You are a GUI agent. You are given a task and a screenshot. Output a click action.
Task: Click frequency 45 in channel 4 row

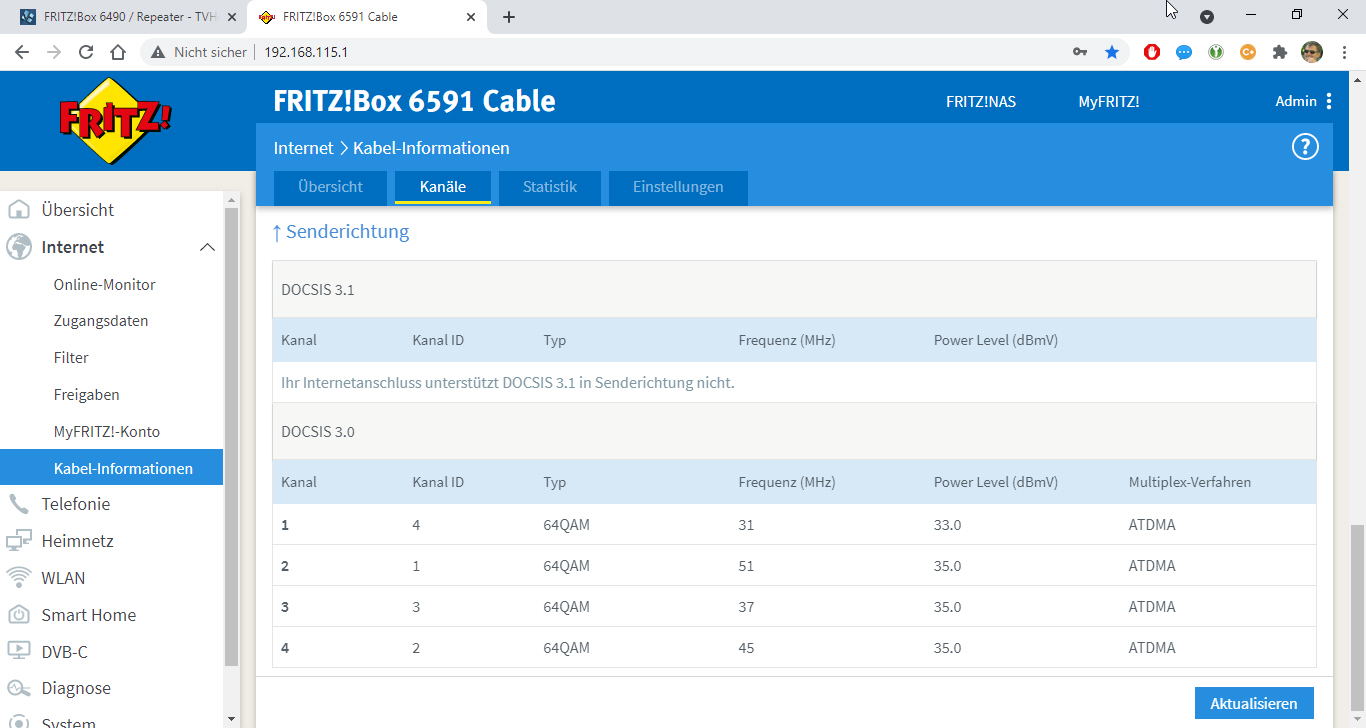pos(746,648)
